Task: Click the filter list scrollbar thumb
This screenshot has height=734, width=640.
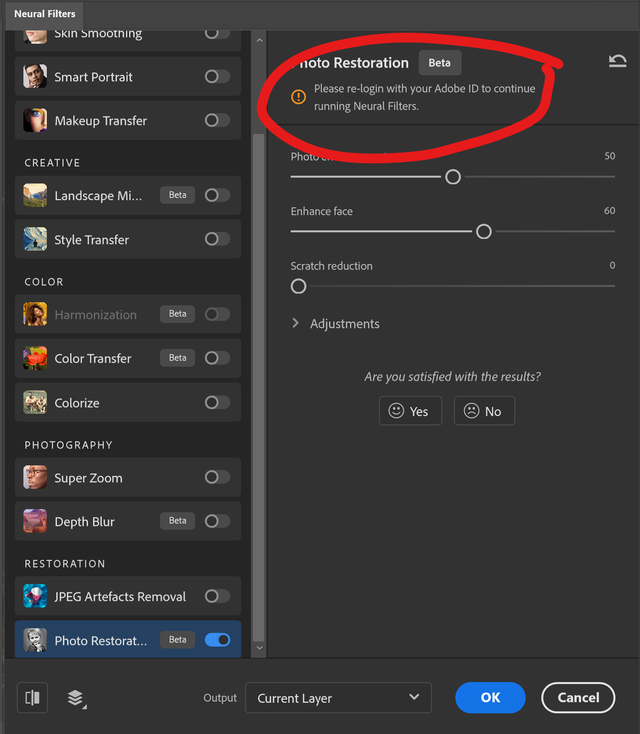Action: [258, 388]
